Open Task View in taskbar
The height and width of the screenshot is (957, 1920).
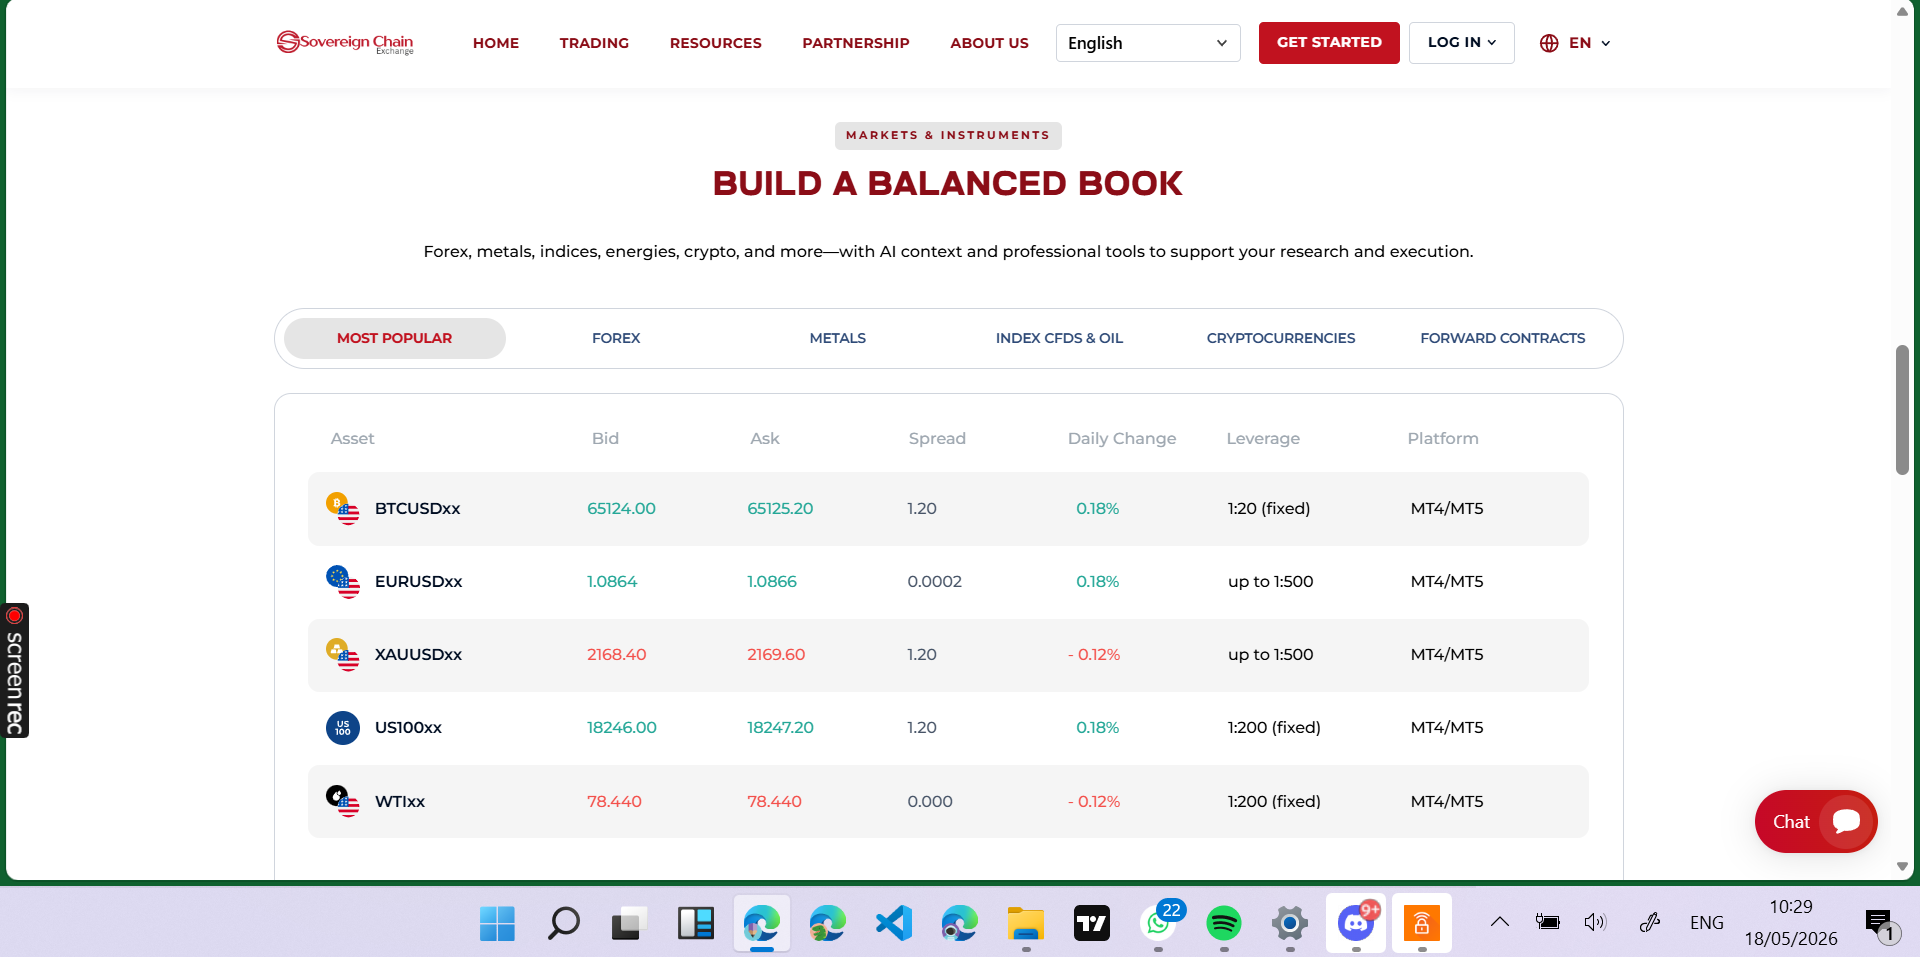click(x=629, y=923)
